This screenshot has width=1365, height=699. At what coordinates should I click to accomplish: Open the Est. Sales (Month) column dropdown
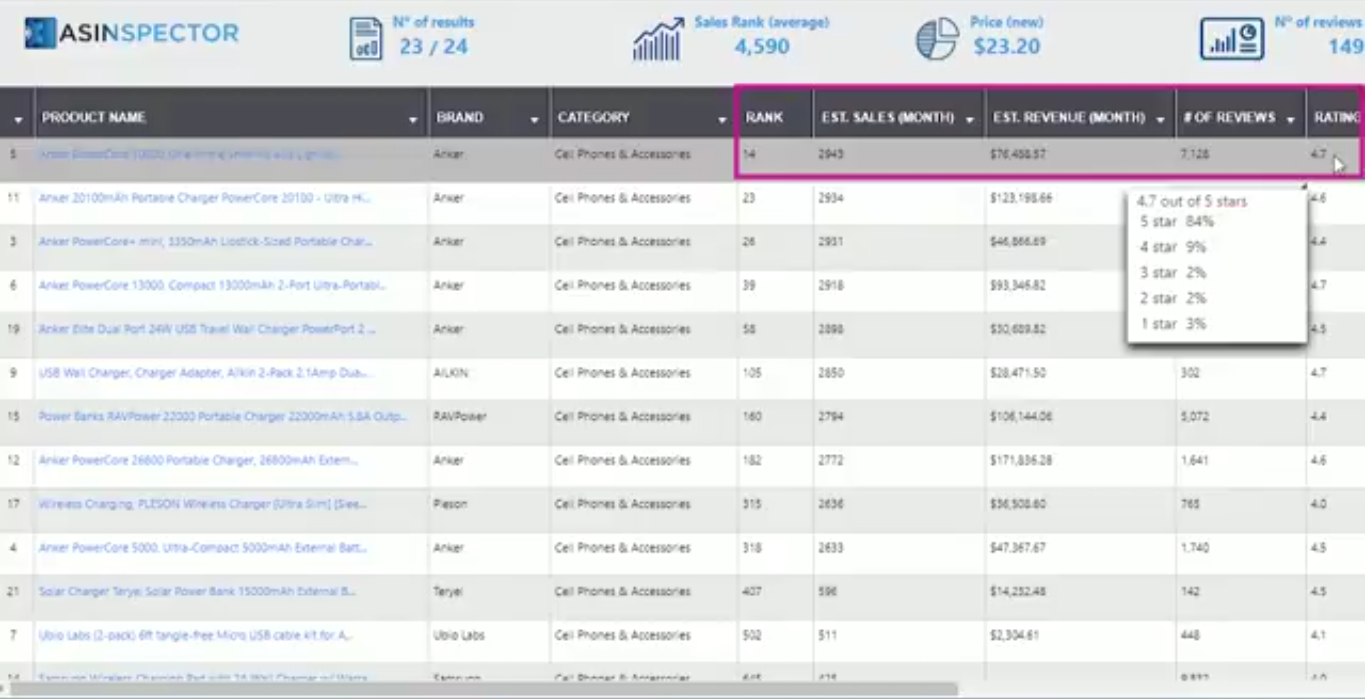[970, 121]
